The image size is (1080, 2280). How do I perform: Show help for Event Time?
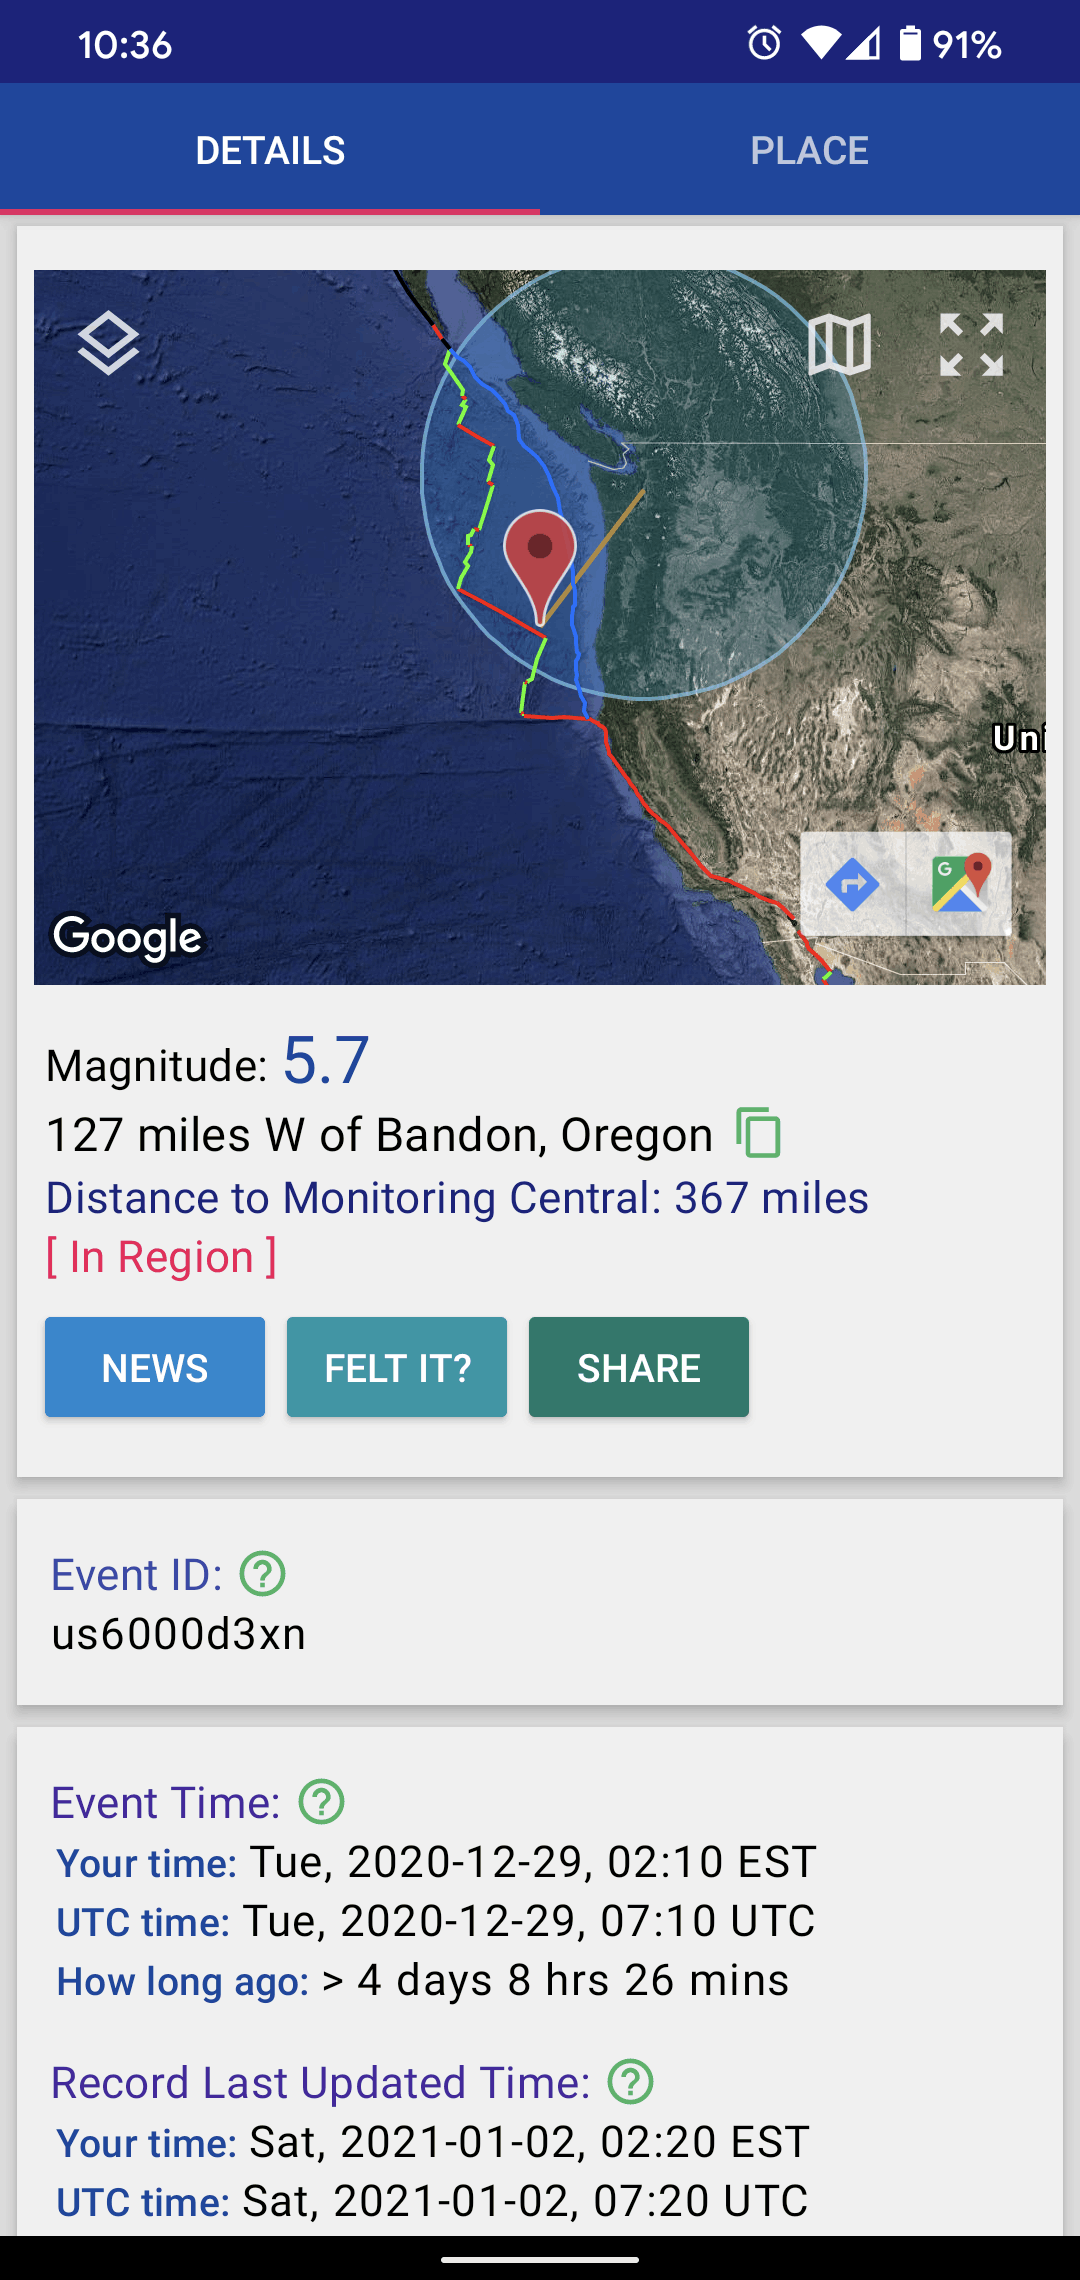pos(322,1802)
